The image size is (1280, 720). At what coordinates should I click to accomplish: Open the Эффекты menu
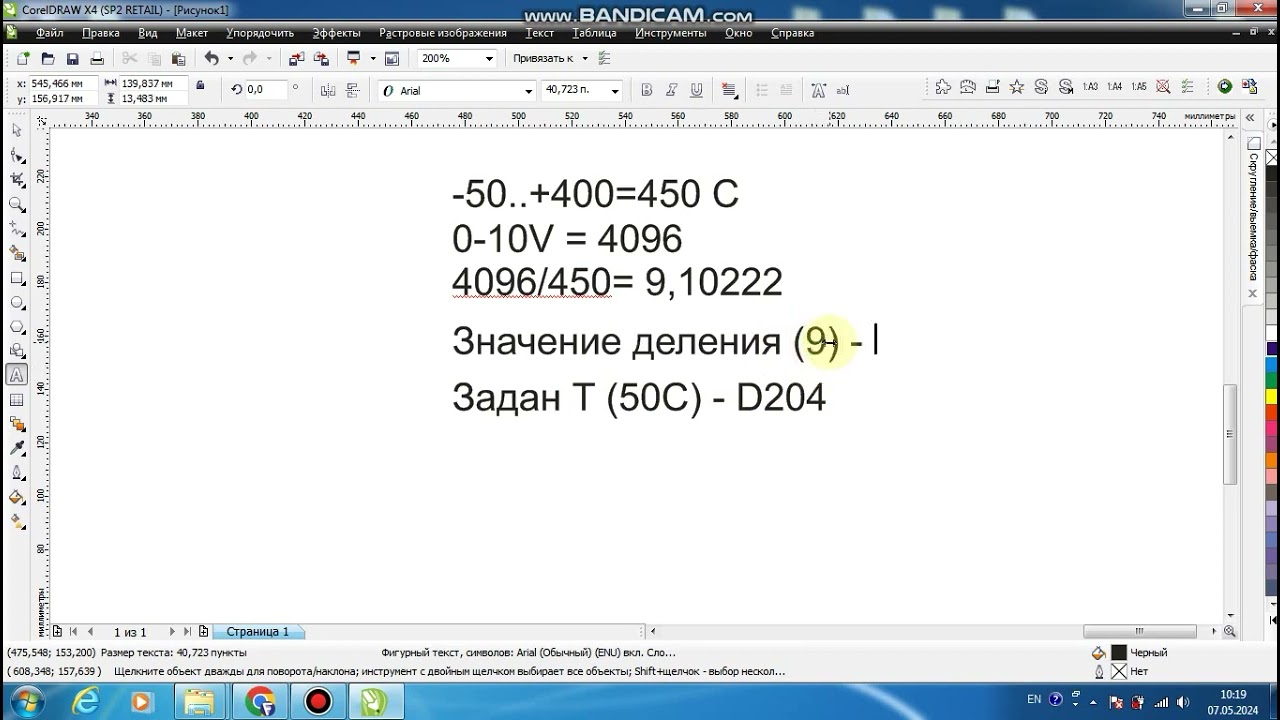(336, 33)
